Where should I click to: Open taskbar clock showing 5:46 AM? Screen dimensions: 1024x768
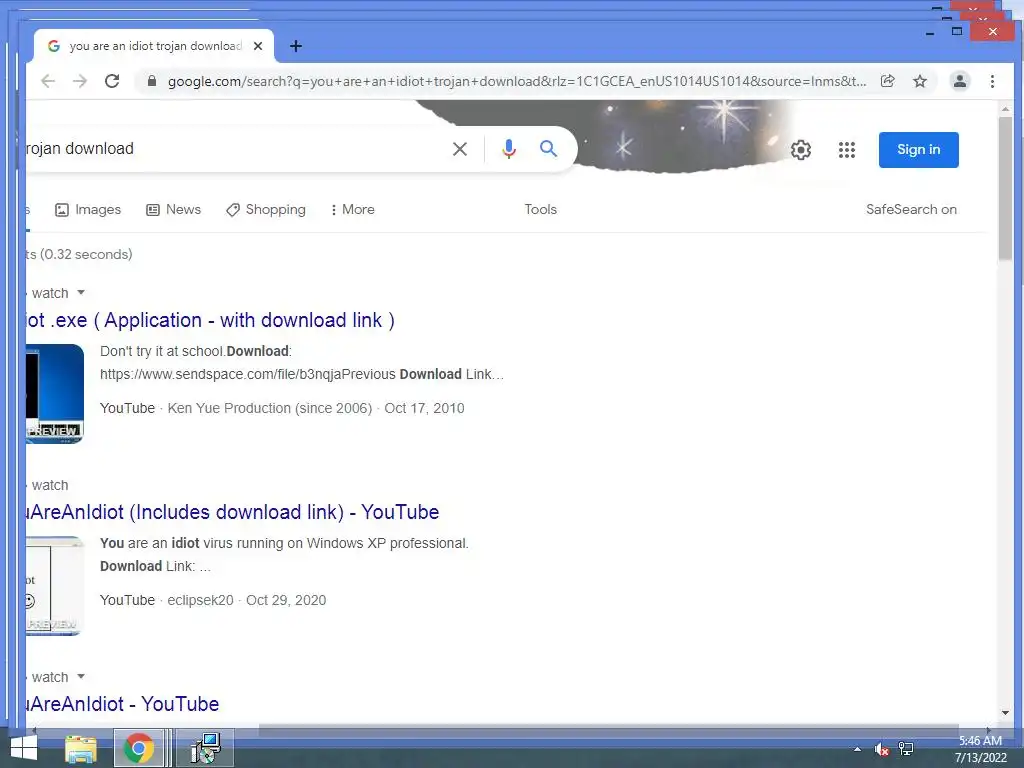(980, 749)
